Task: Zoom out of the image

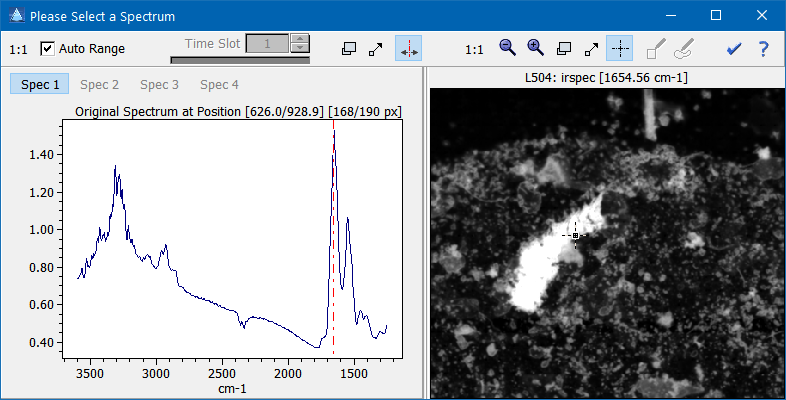Action: click(507, 48)
